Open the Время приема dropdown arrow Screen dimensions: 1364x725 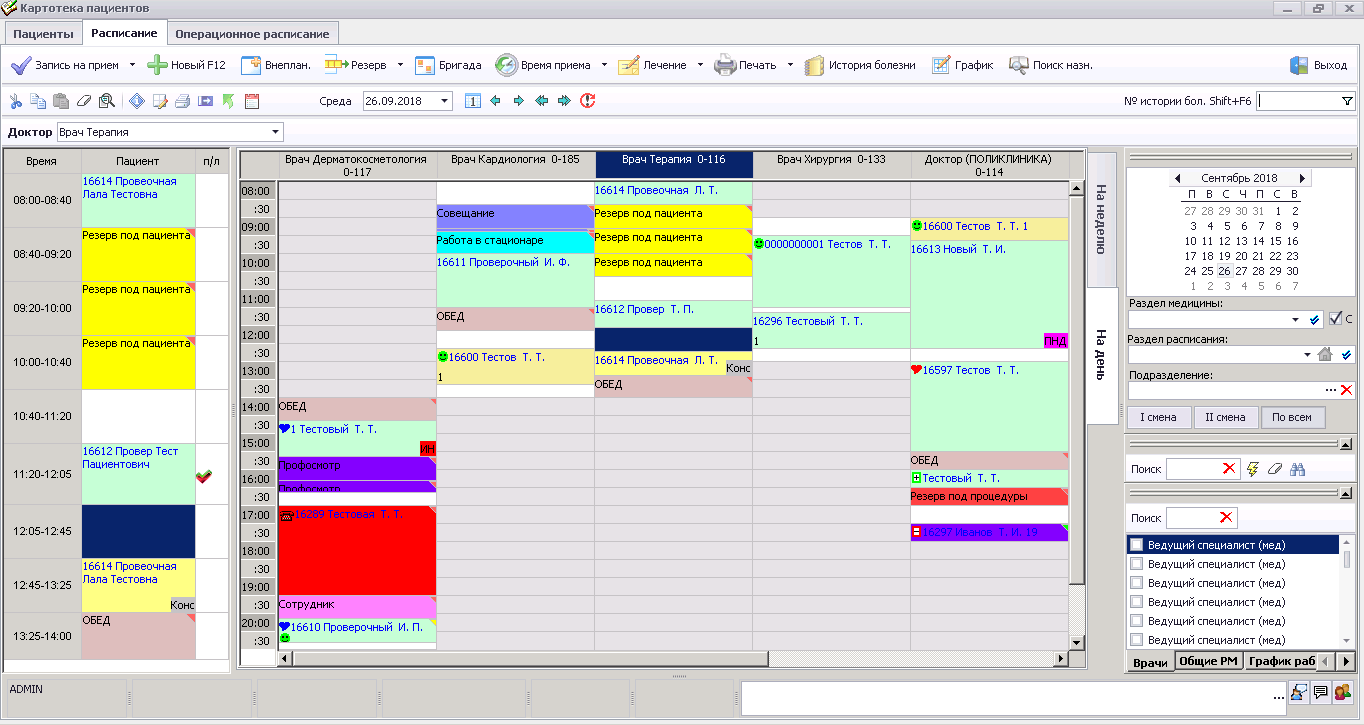click(x=604, y=65)
